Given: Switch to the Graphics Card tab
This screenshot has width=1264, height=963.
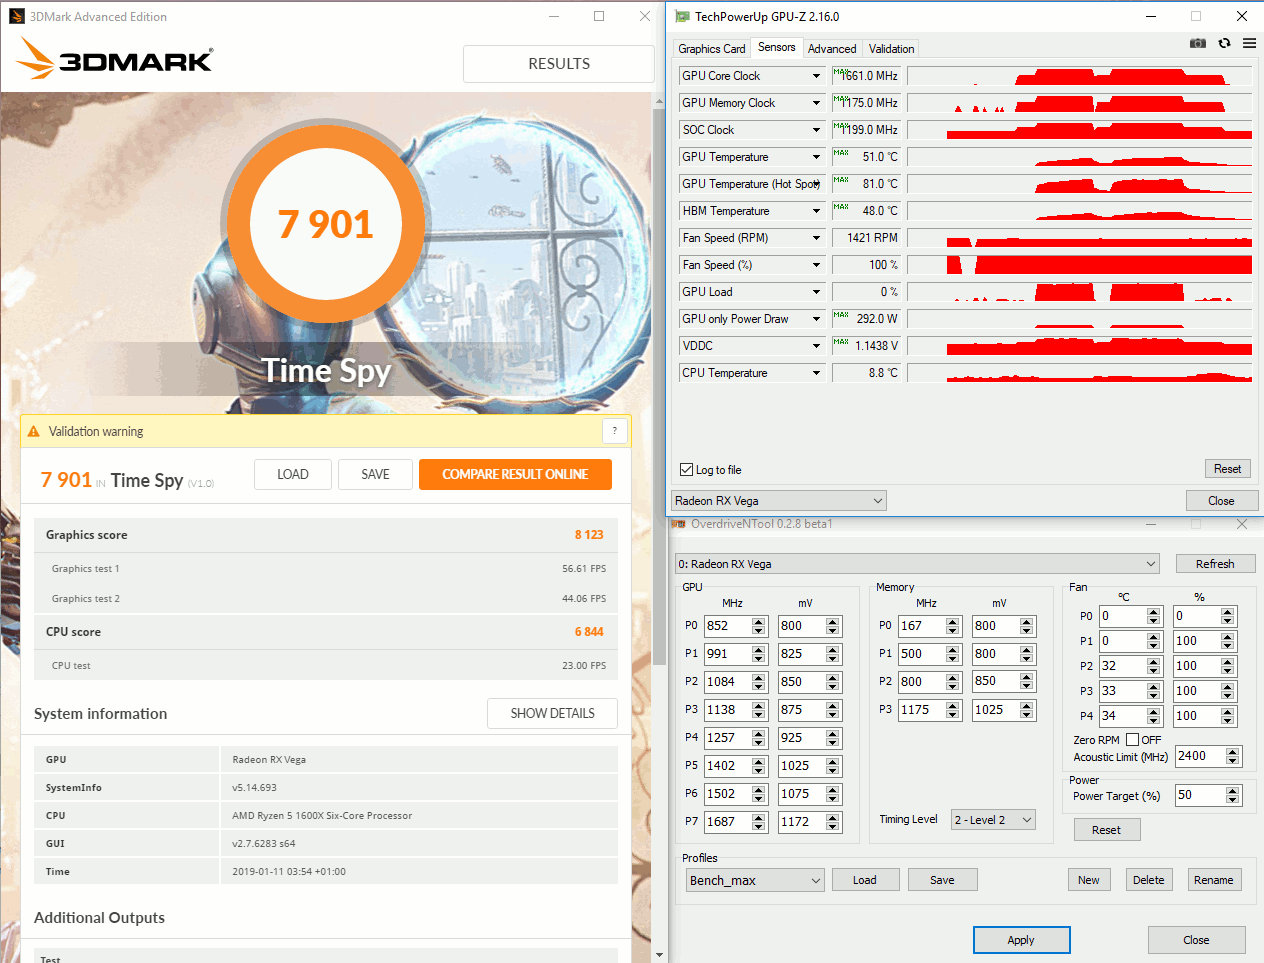Looking at the screenshot, I should pos(711,49).
